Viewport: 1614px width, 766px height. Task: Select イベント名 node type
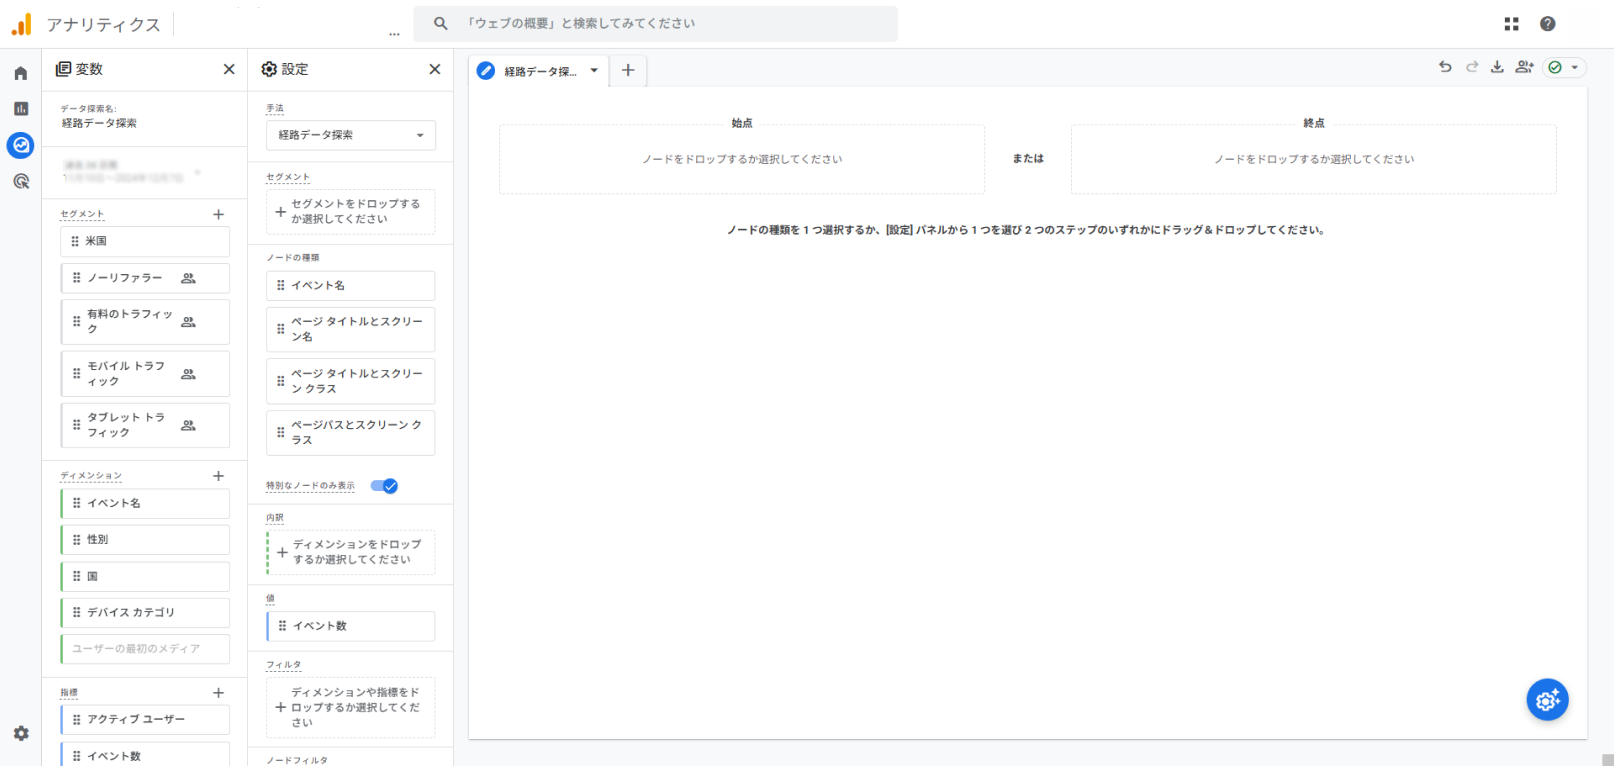tap(351, 286)
